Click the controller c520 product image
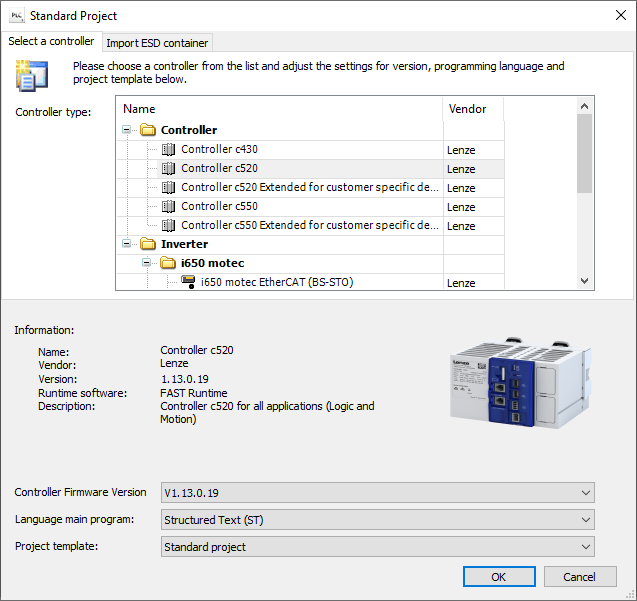Viewport: 637px width, 601px height. pos(521,382)
